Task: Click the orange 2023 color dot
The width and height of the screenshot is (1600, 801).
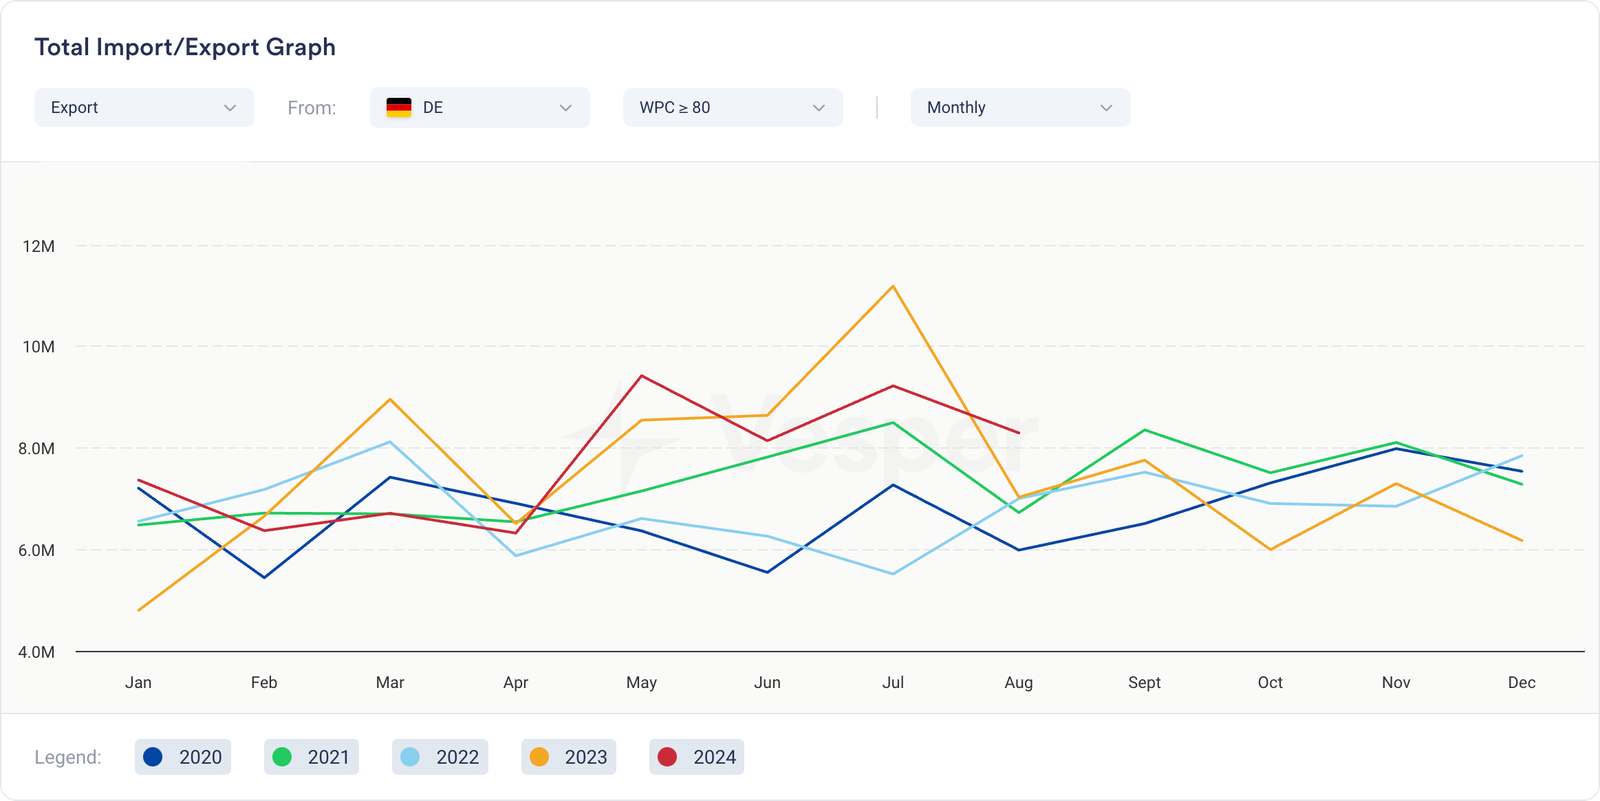Action: (x=539, y=757)
